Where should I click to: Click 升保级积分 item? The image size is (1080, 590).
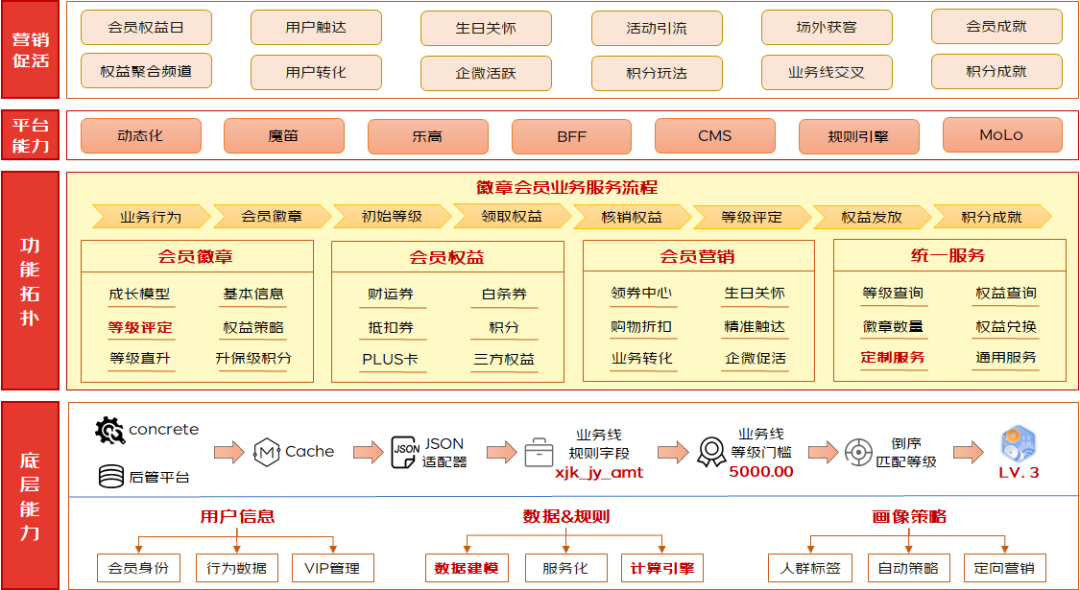click(253, 358)
